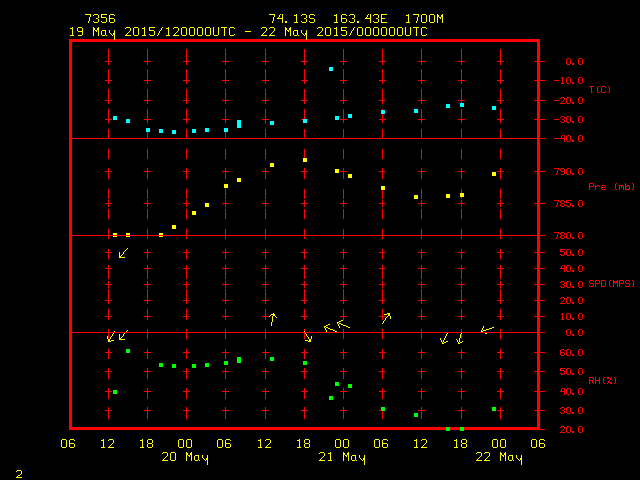640x480 pixels.
Task: Click the 790.0 pressure tick label
Action: [568, 171]
